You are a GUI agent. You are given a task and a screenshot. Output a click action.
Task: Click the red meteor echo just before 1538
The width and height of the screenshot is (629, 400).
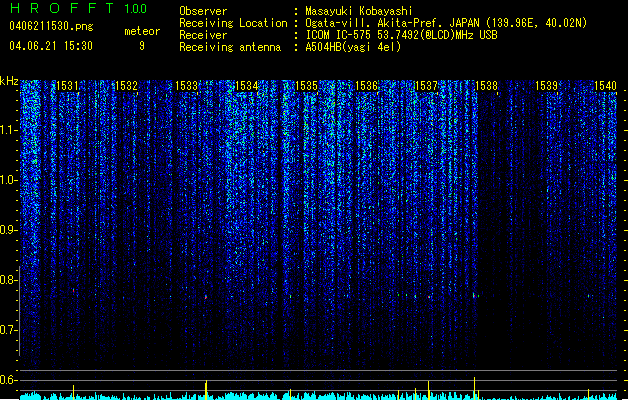(474, 295)
